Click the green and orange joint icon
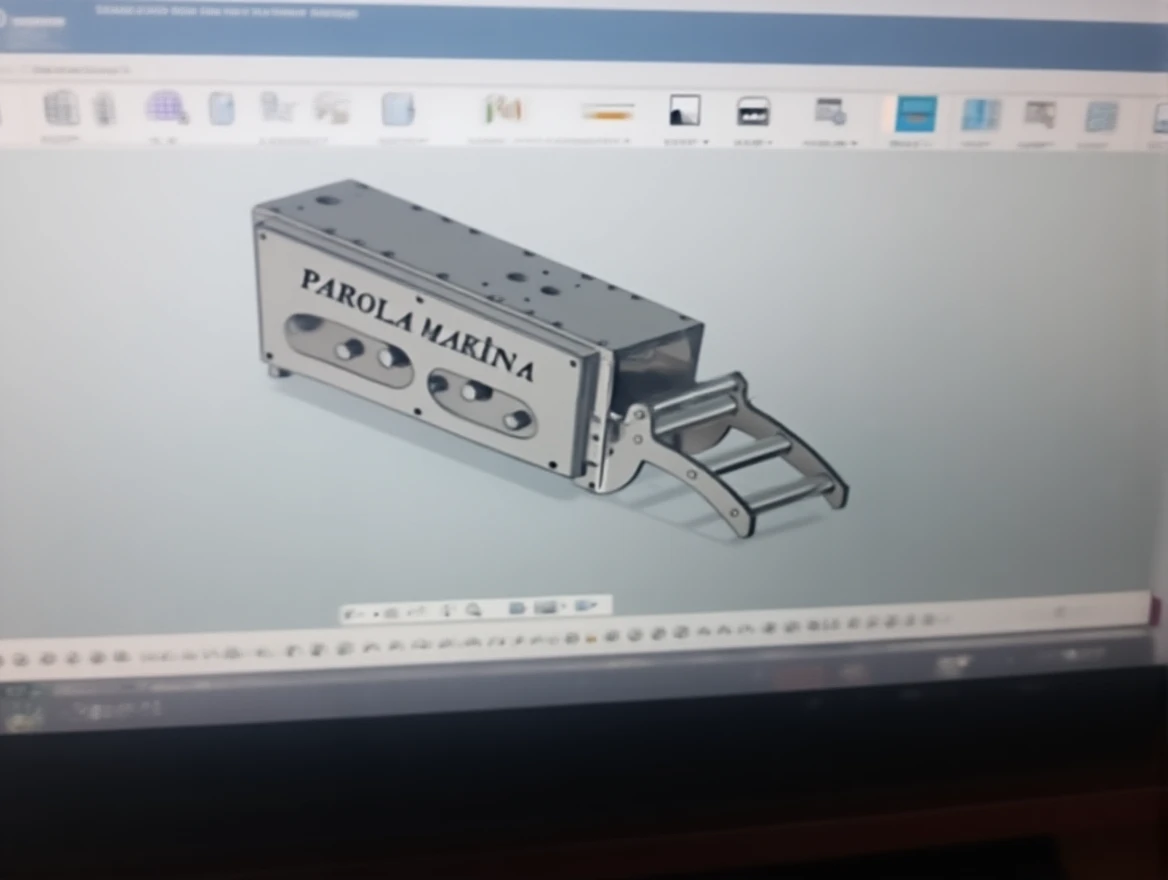This screenshot has width=1168, height=880. [x=503, y=108]
